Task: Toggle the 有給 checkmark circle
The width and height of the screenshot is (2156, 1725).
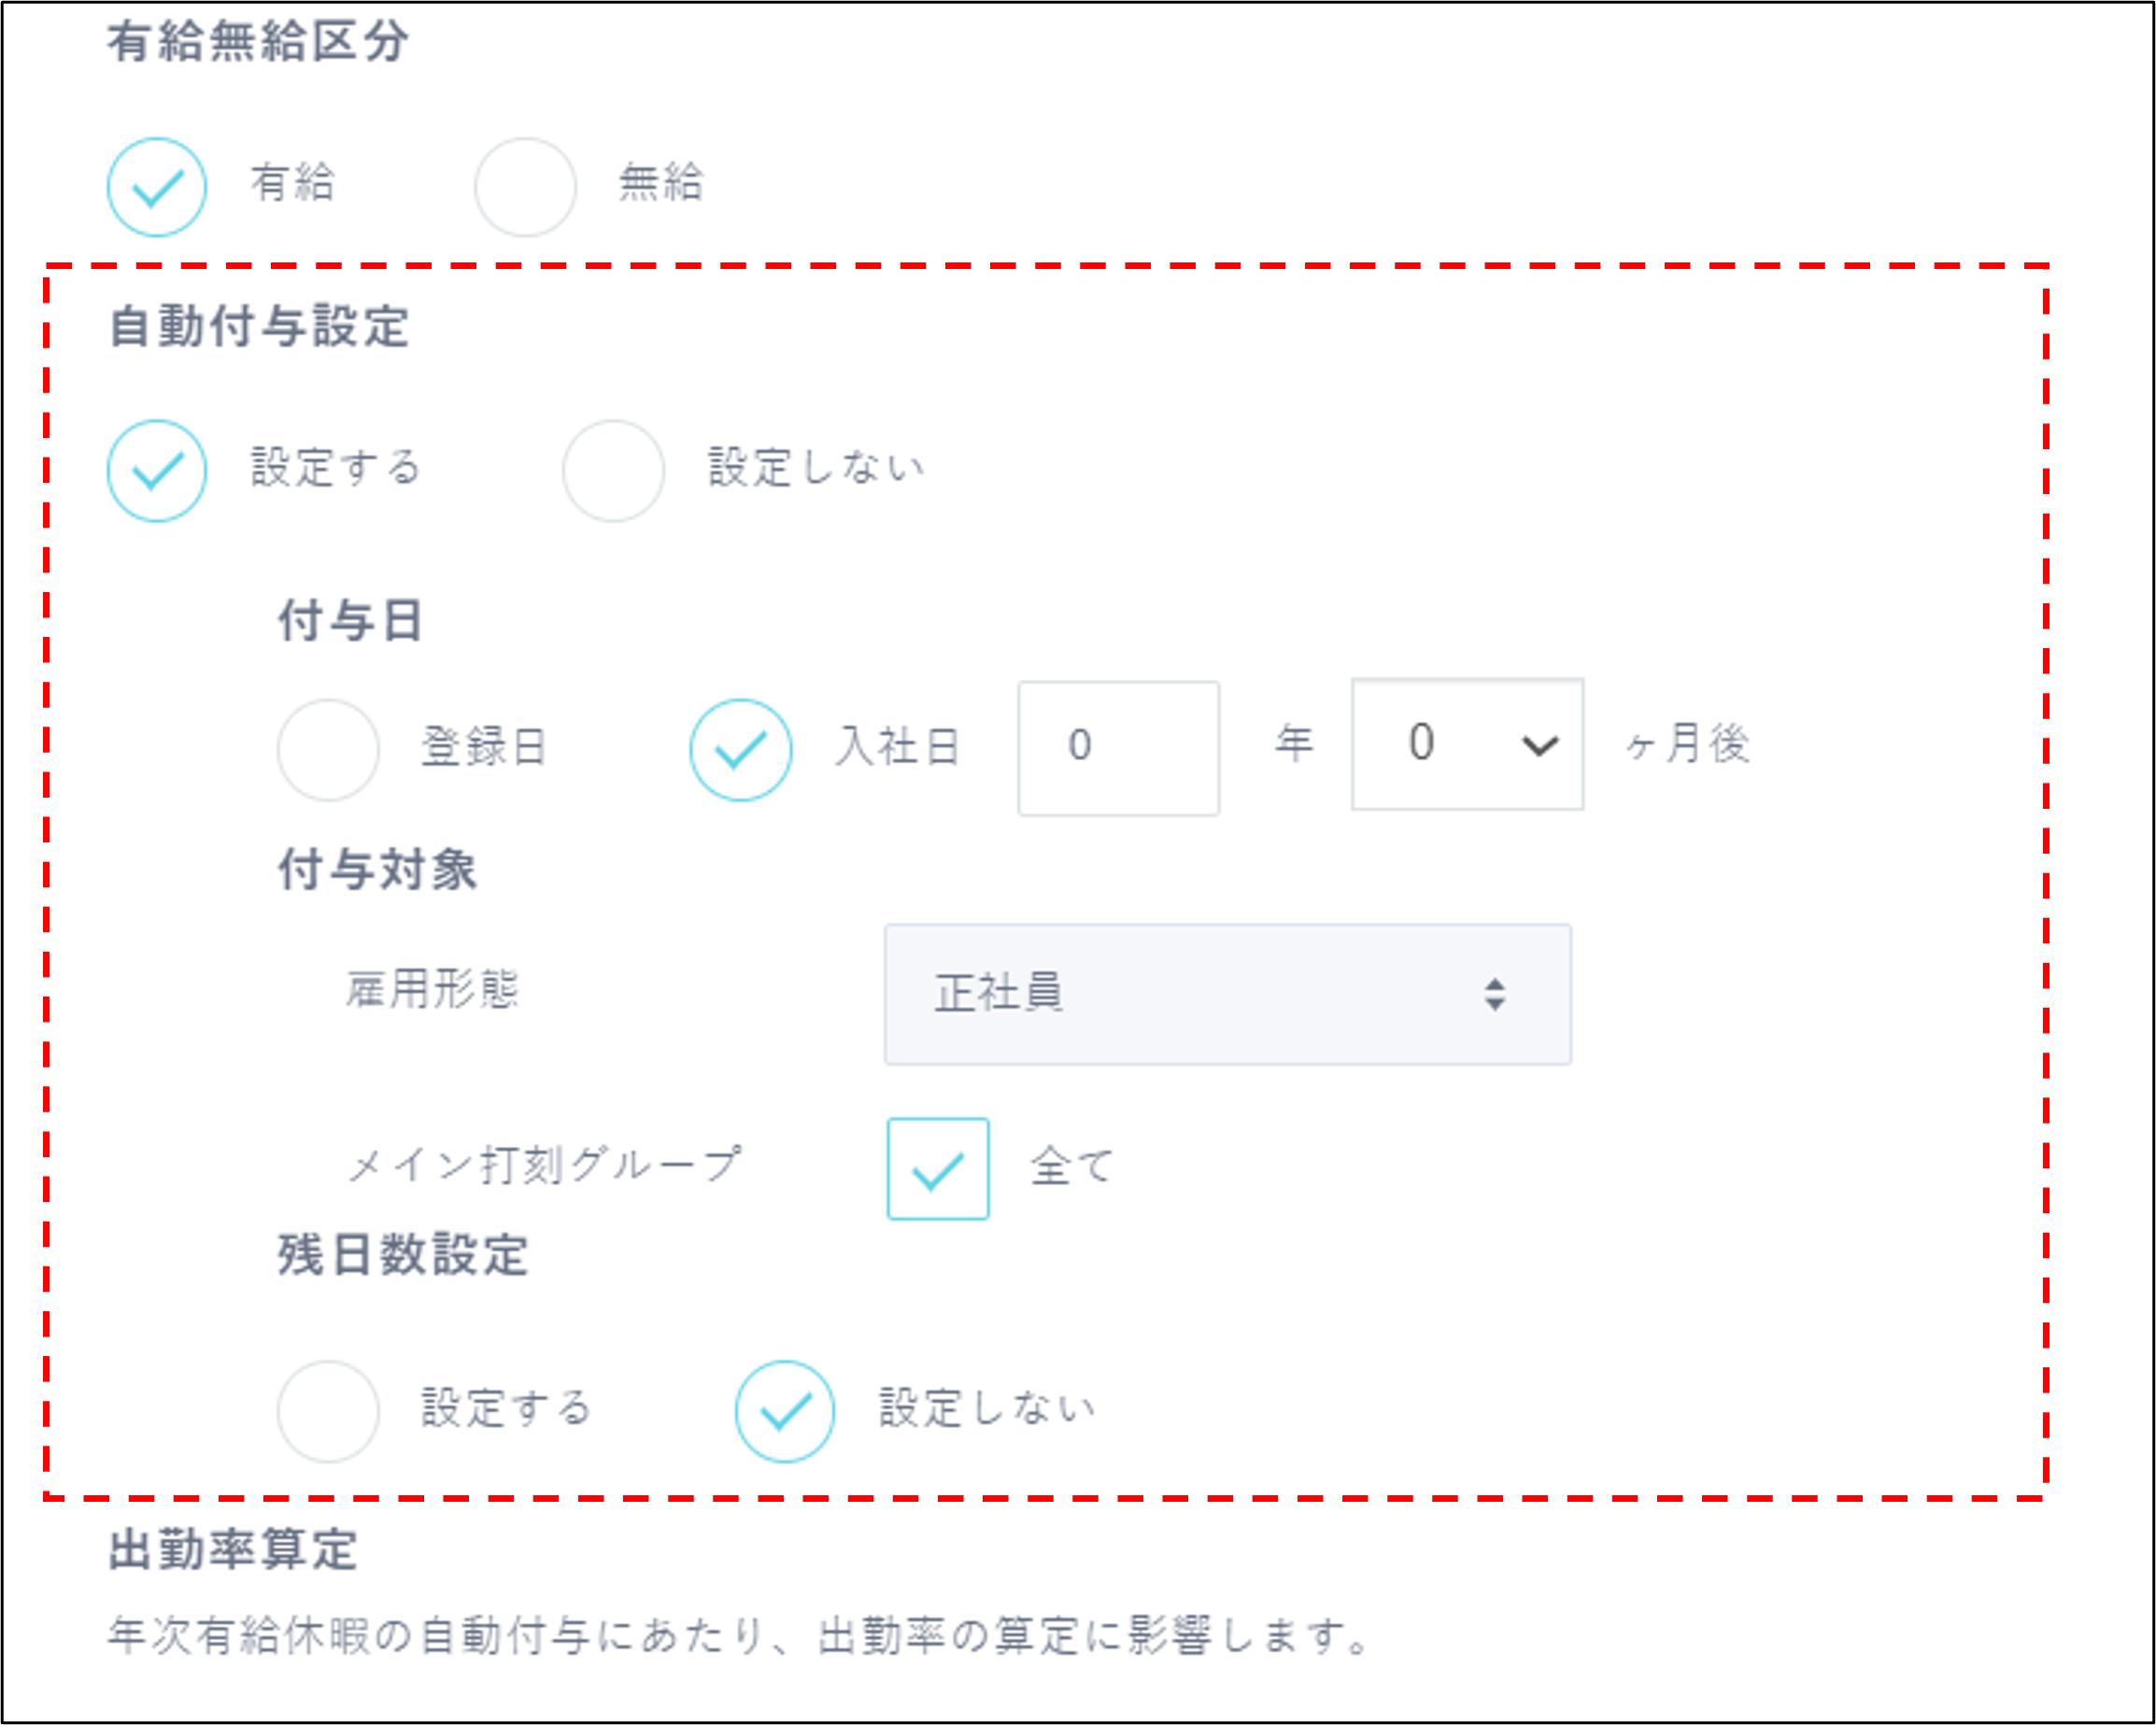Action: [x=157, y=184]
